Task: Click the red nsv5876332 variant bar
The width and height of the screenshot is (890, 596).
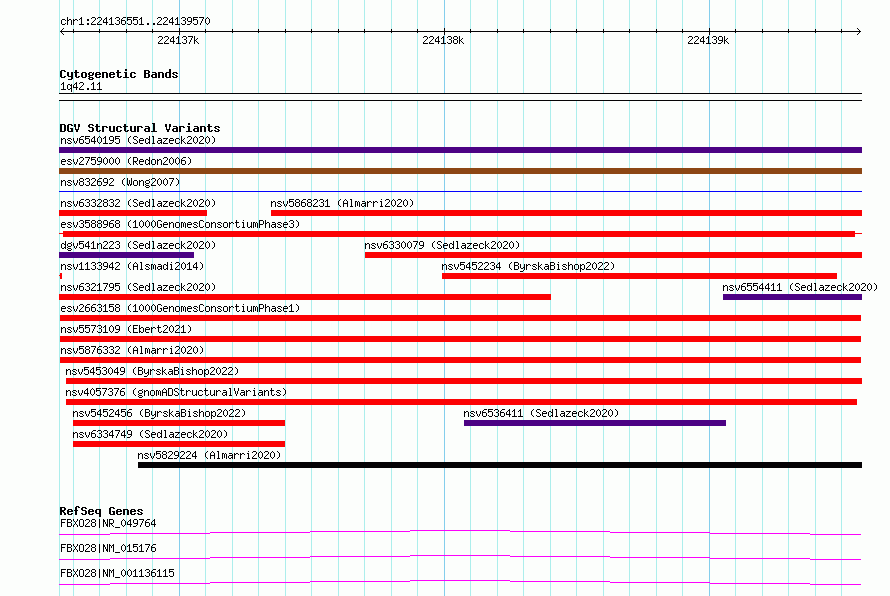Action: click(x=460, y=360)
